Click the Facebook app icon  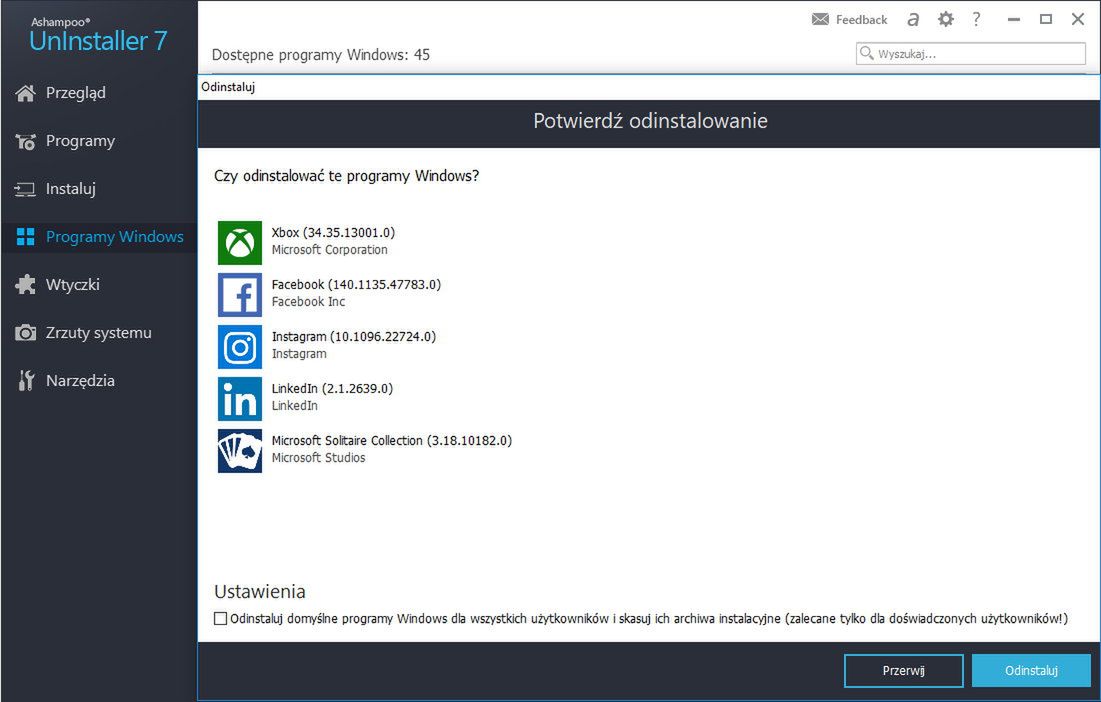click(239, 295)
